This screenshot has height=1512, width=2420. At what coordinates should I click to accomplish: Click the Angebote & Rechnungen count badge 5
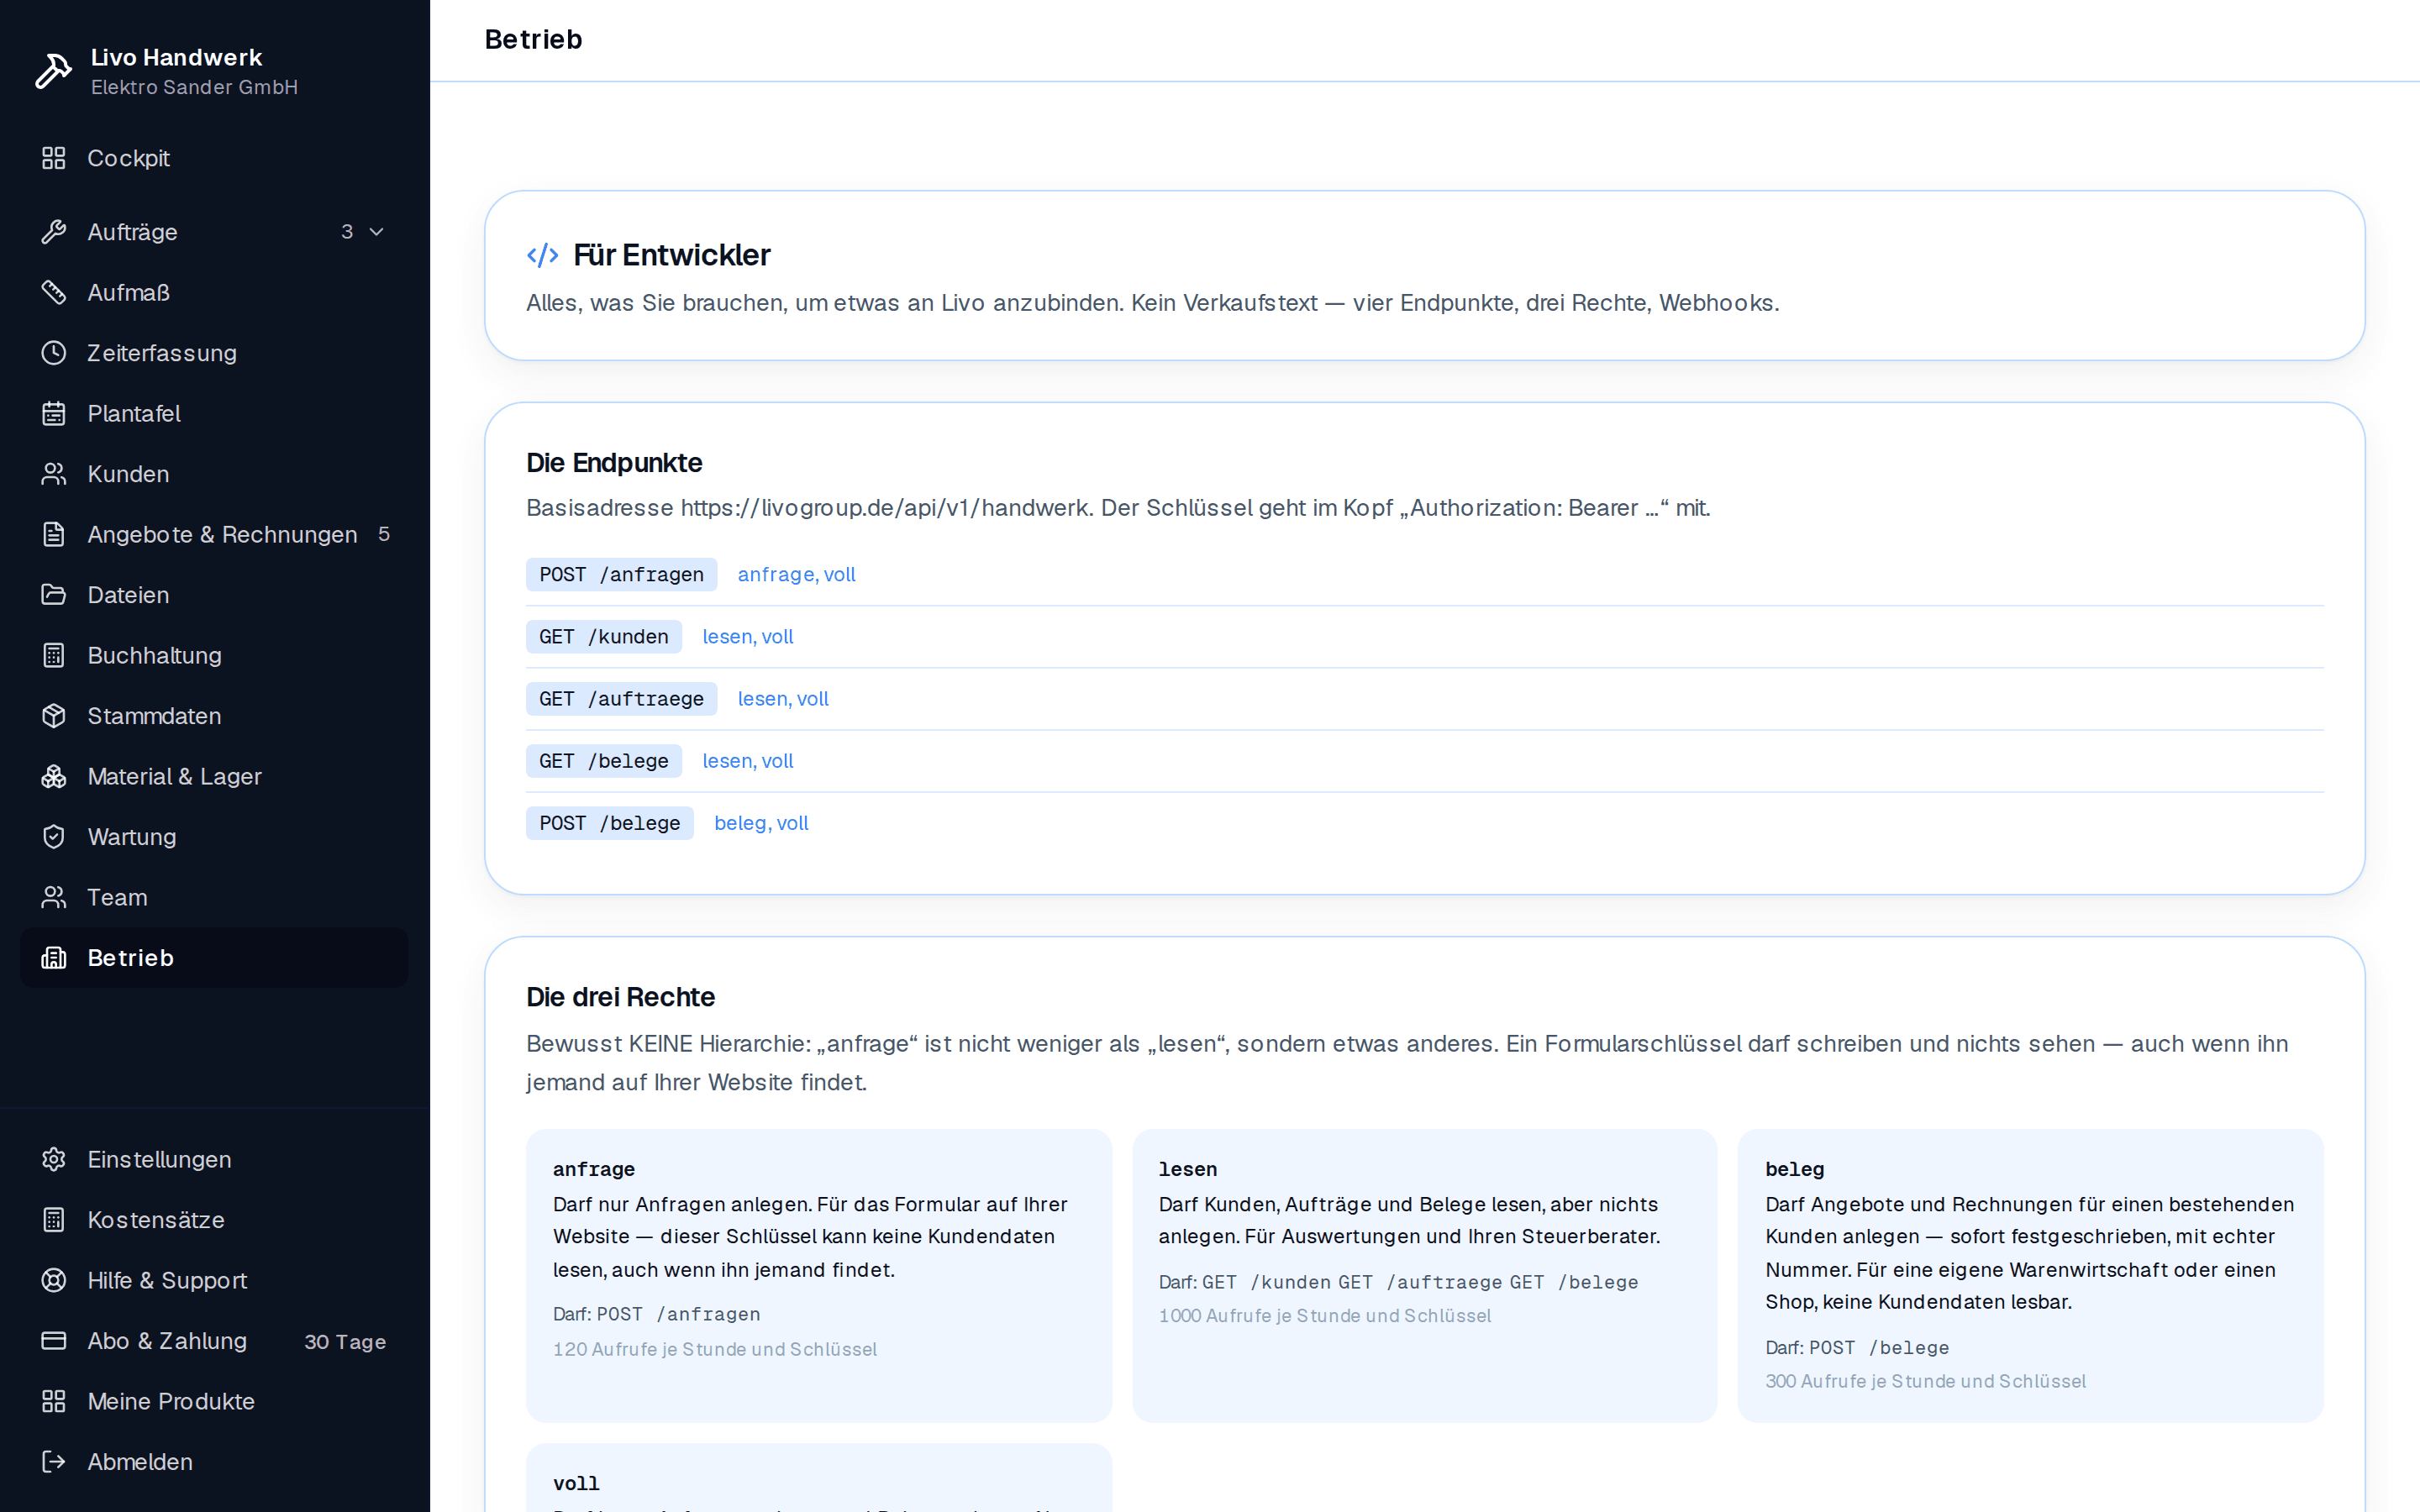[384, 534]
